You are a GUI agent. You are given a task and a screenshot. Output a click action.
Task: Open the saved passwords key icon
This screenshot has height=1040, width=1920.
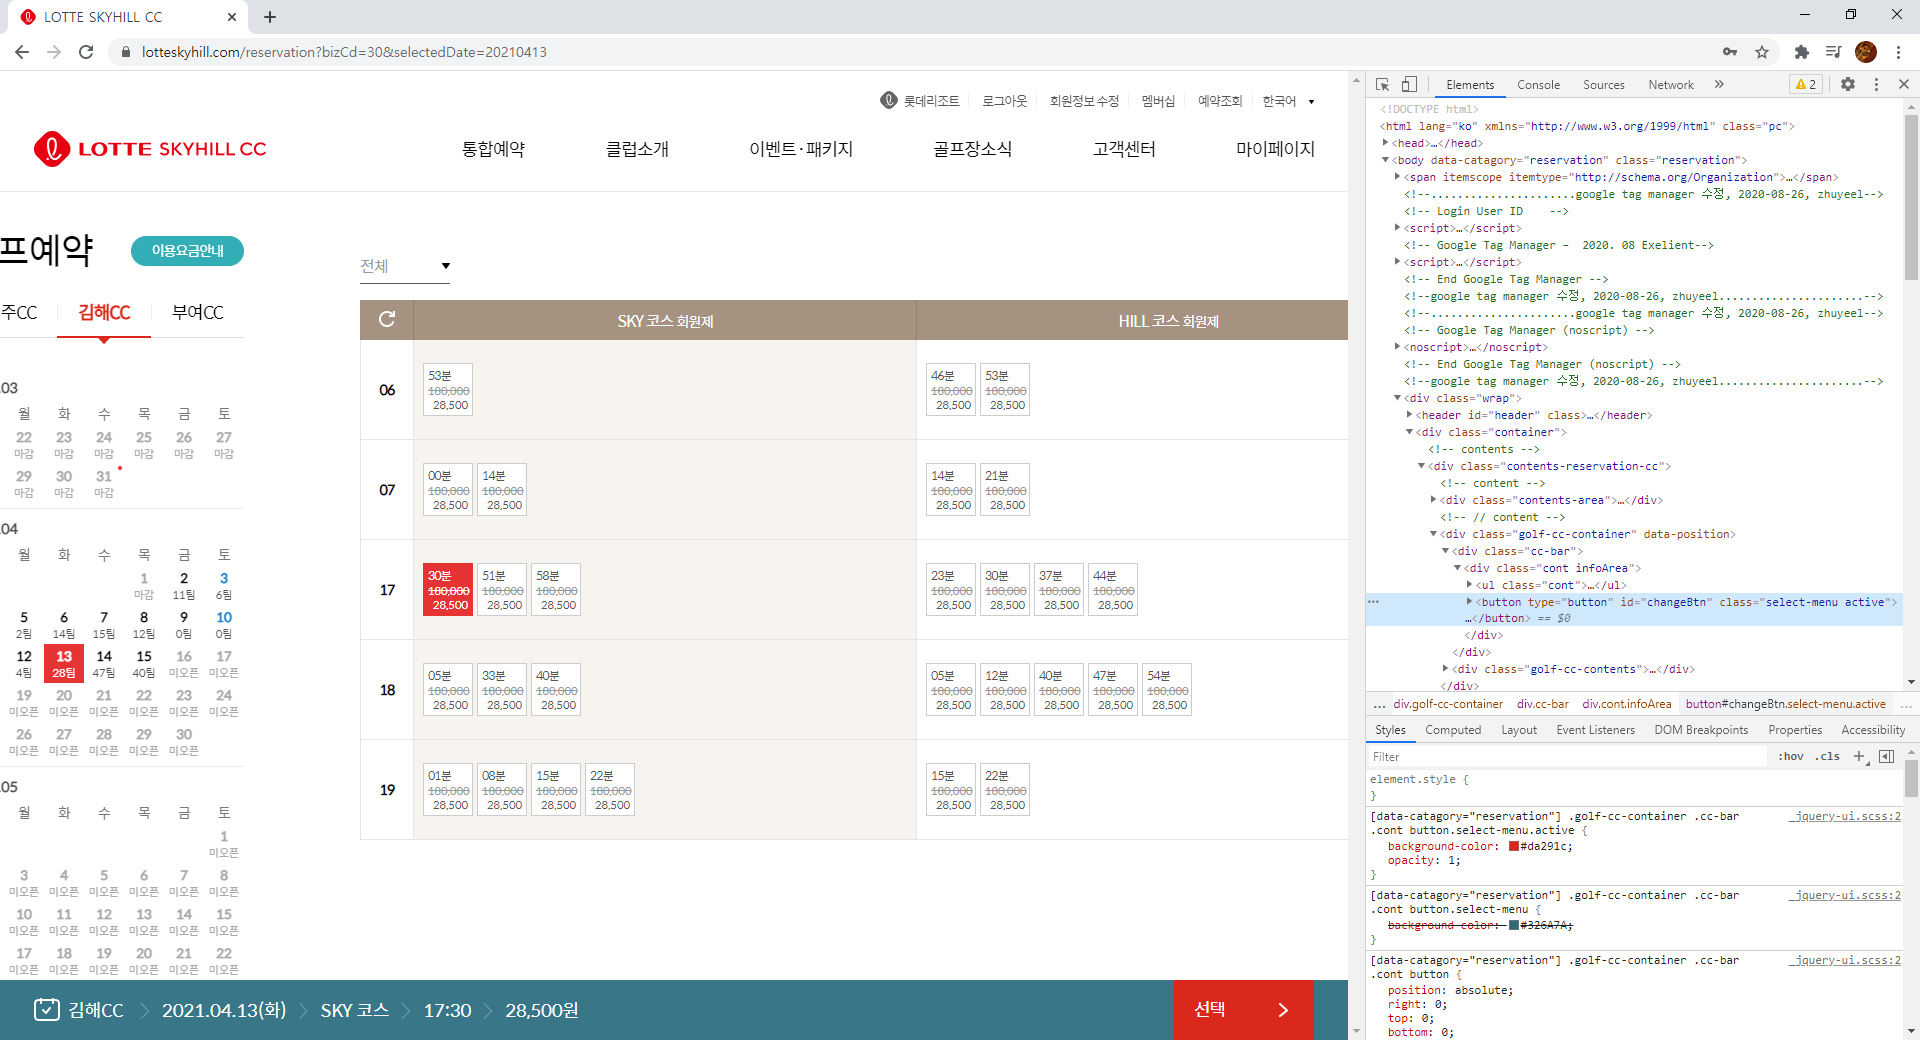[x=1730, y=52]
